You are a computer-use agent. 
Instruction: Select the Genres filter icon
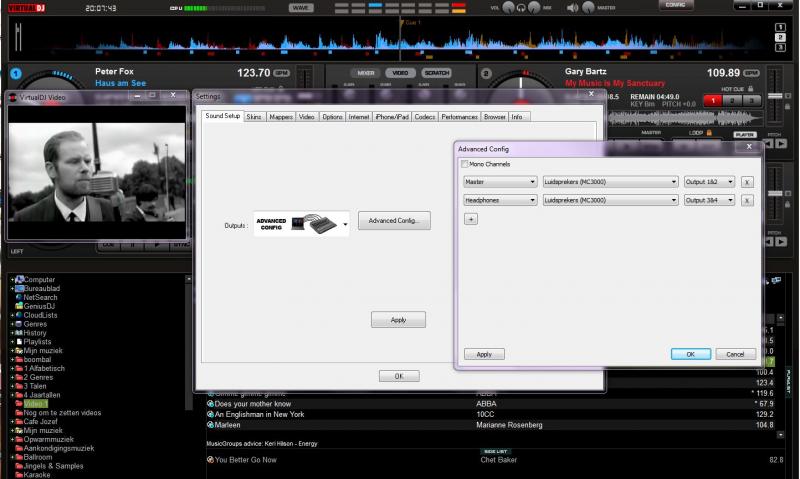point(19,324)
